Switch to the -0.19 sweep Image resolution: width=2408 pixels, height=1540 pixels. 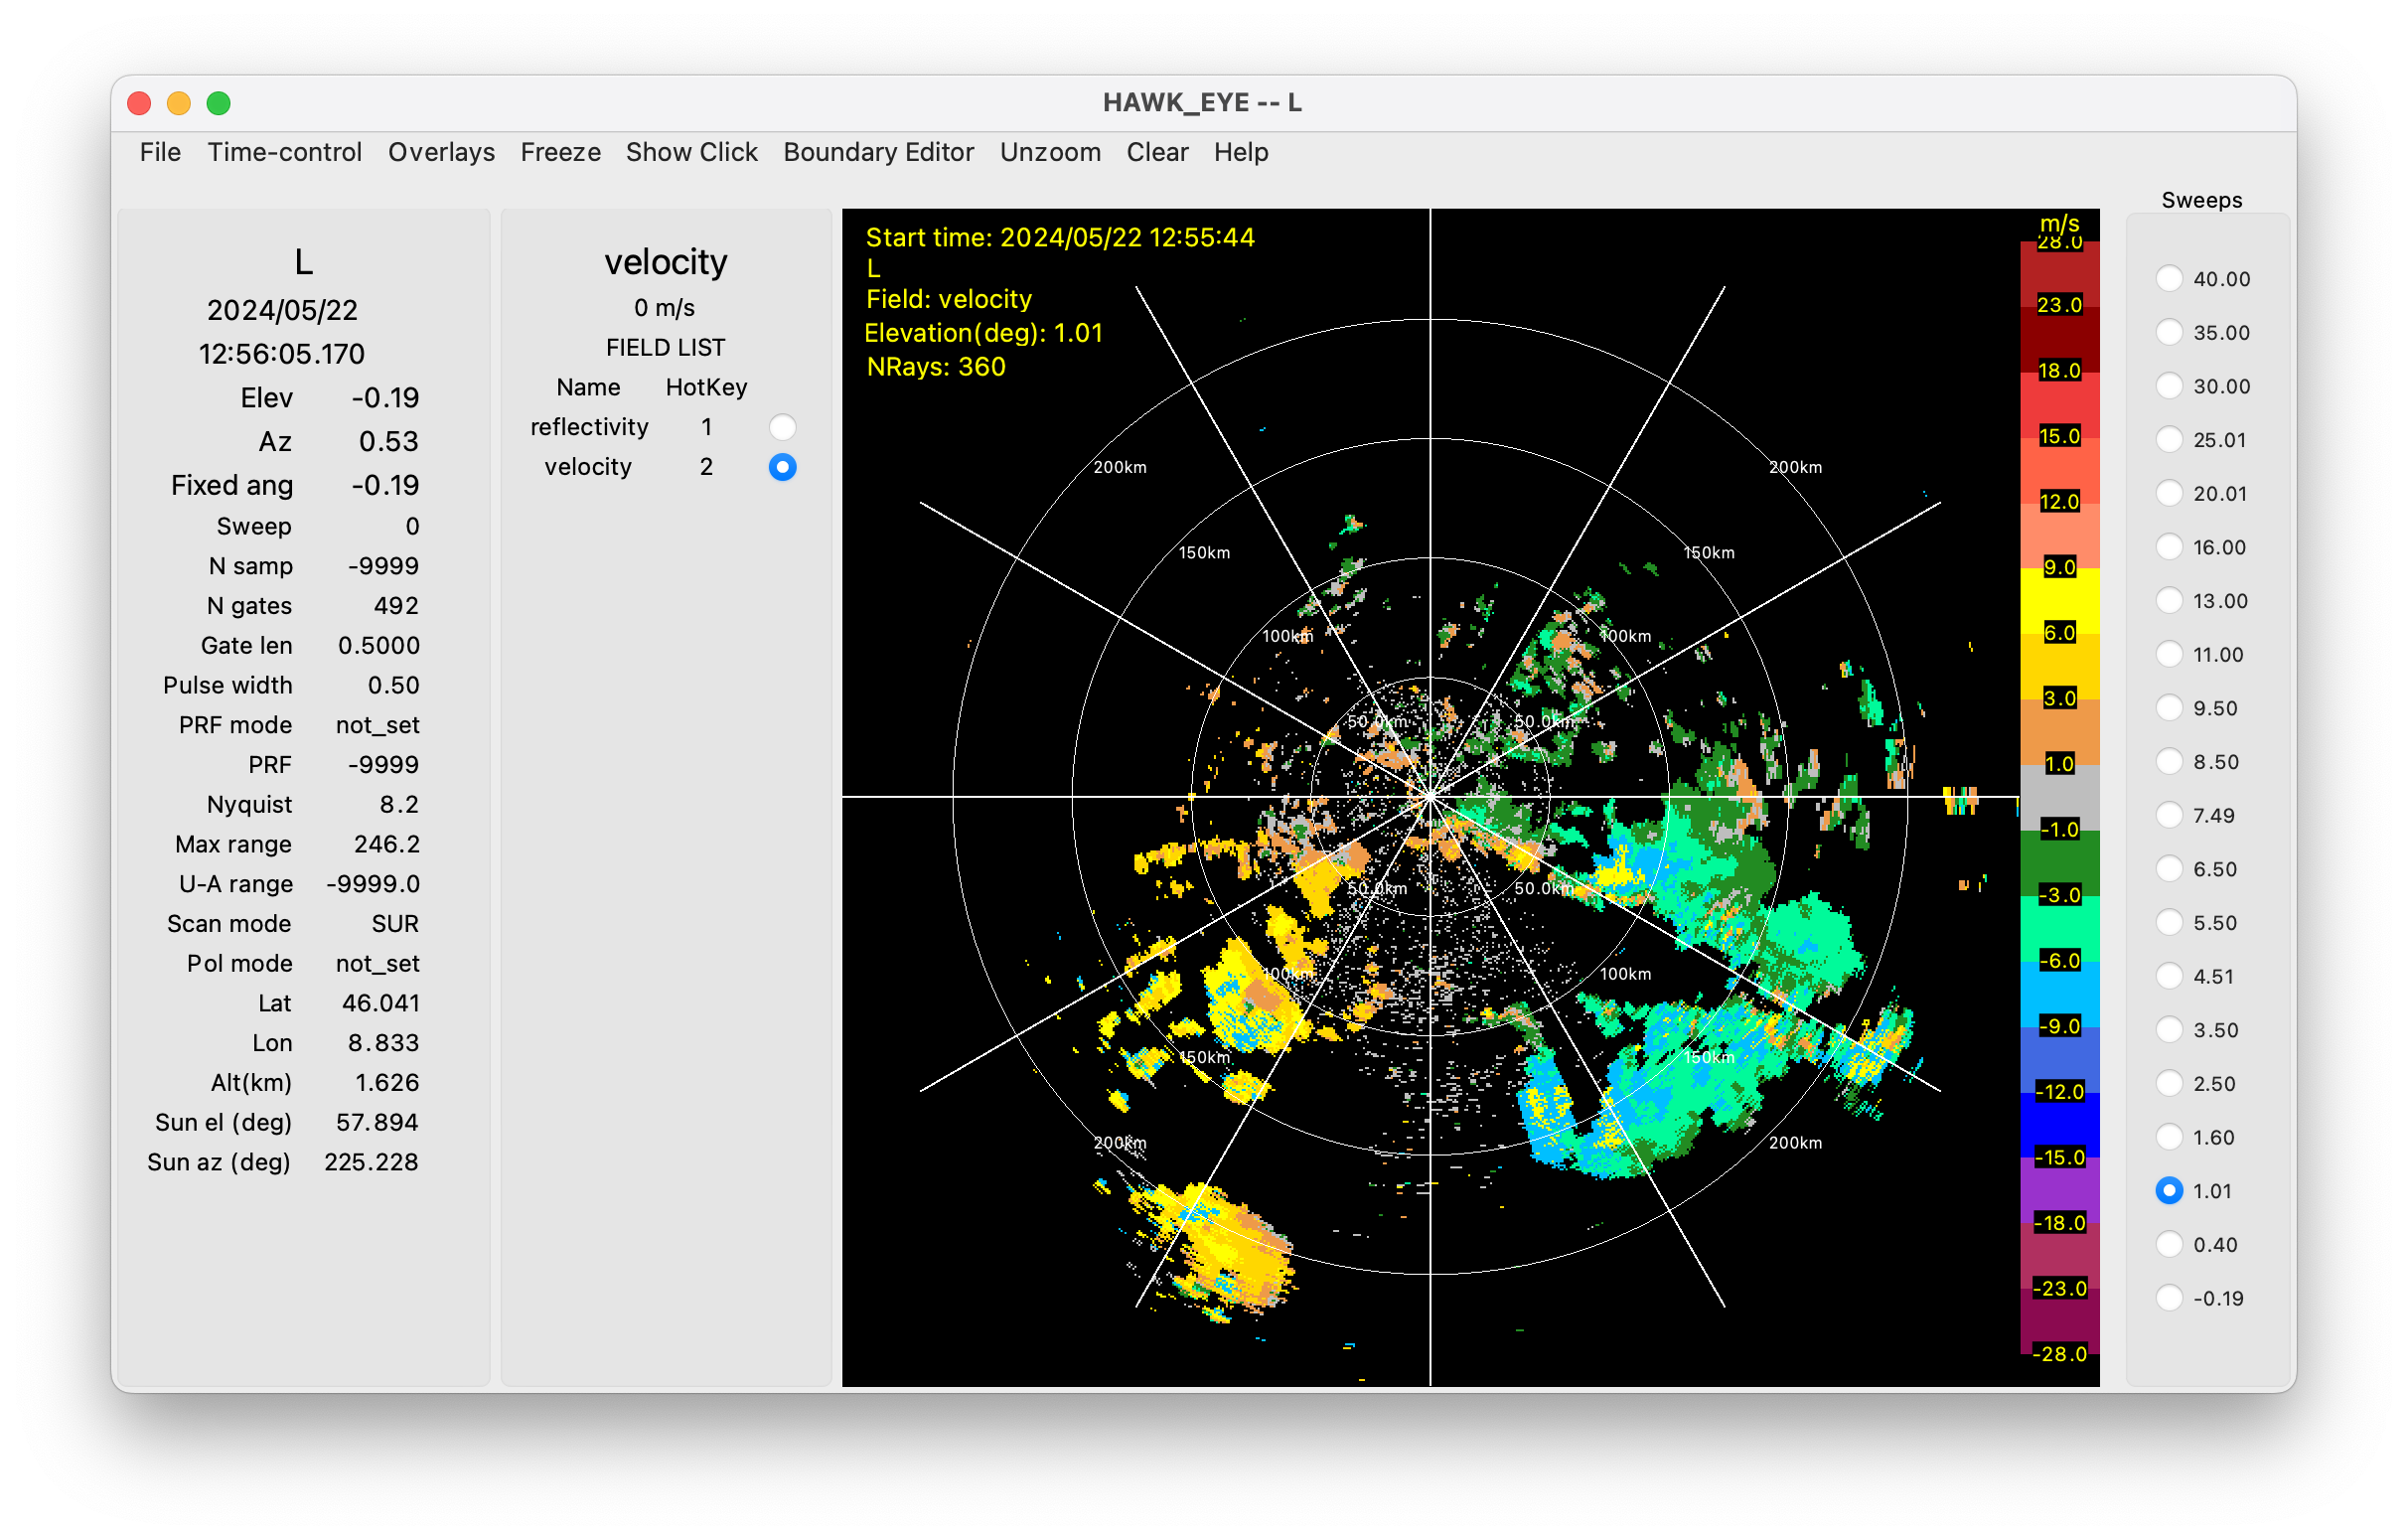coord(2168,1299)
